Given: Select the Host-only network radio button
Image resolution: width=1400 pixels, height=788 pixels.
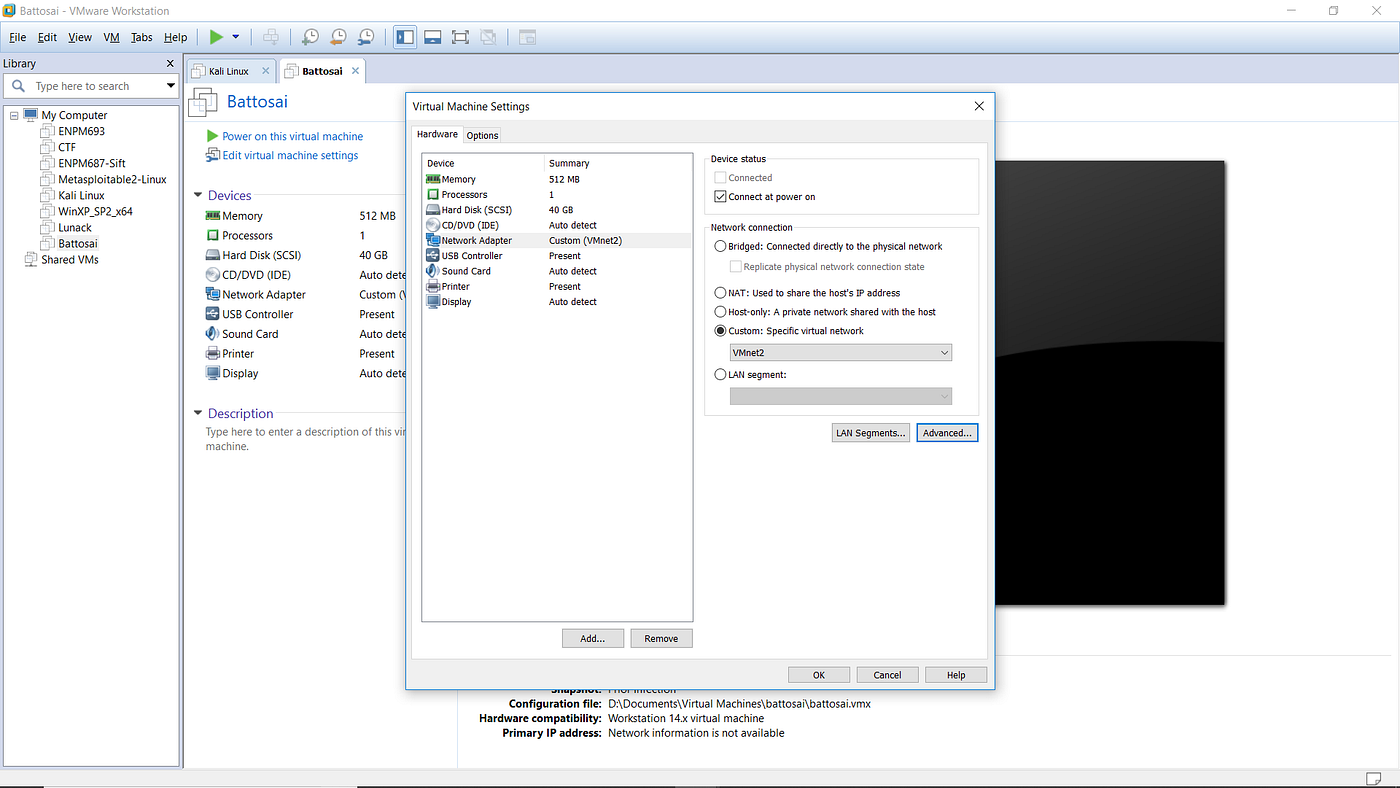Looking at the screenshot, I should tap(720, 312).
